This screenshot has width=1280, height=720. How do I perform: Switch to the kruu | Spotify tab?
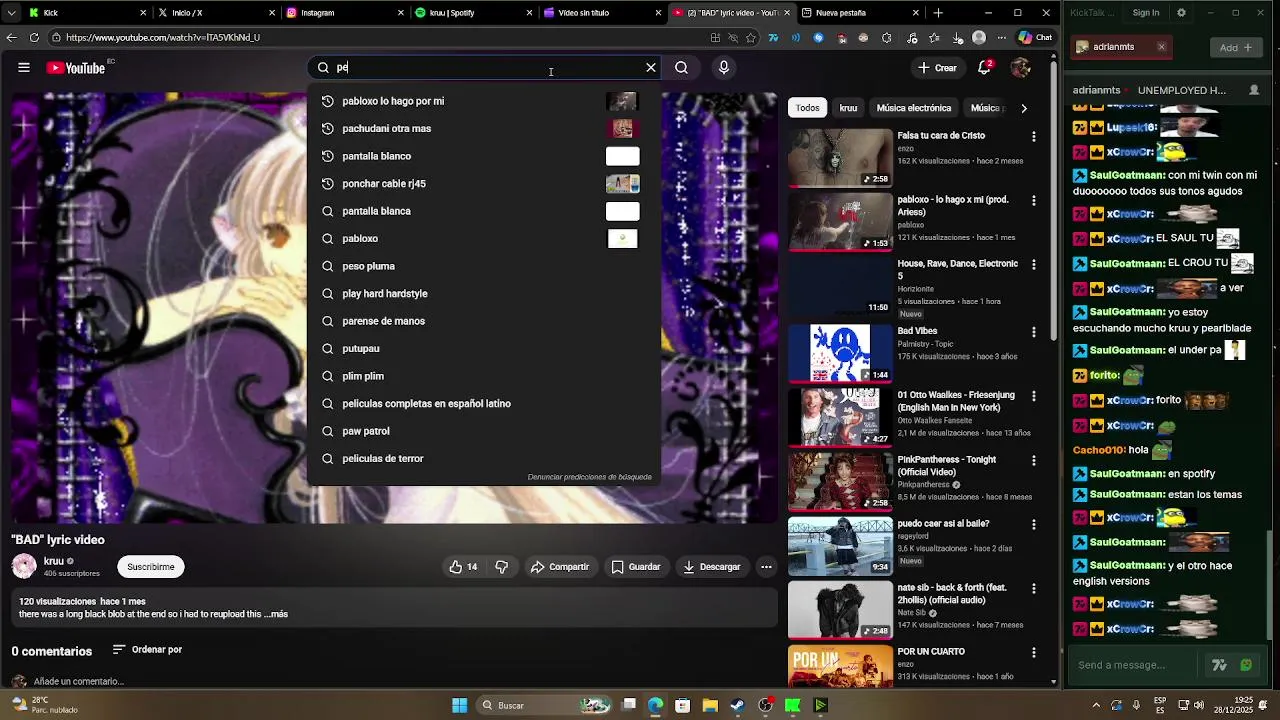[473, 13]
